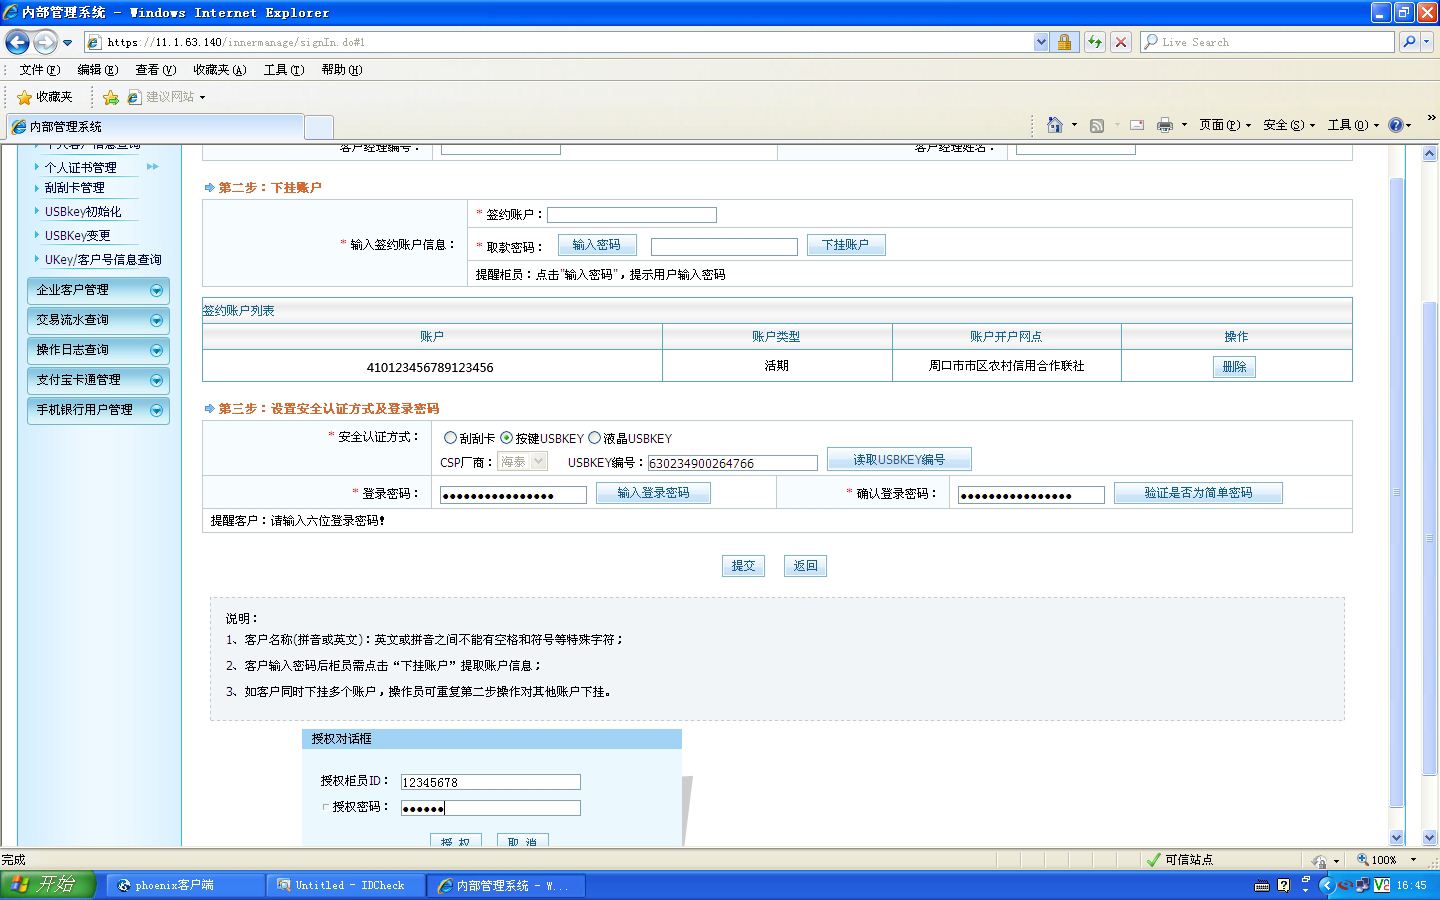The height and width of the screenshot is (900, 1440).
Task: Click the 返回 button
Action: (x=805, y=566)
